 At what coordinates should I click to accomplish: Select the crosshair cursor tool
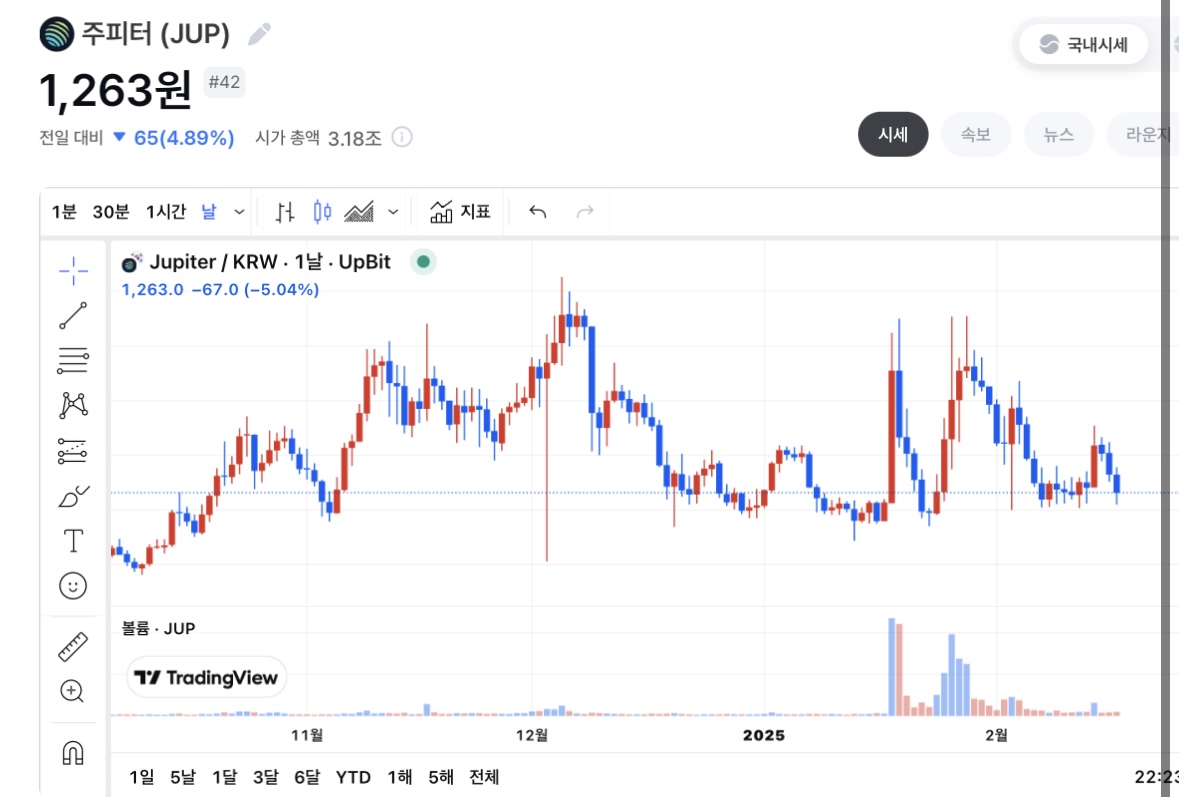(x=73, y=271)
